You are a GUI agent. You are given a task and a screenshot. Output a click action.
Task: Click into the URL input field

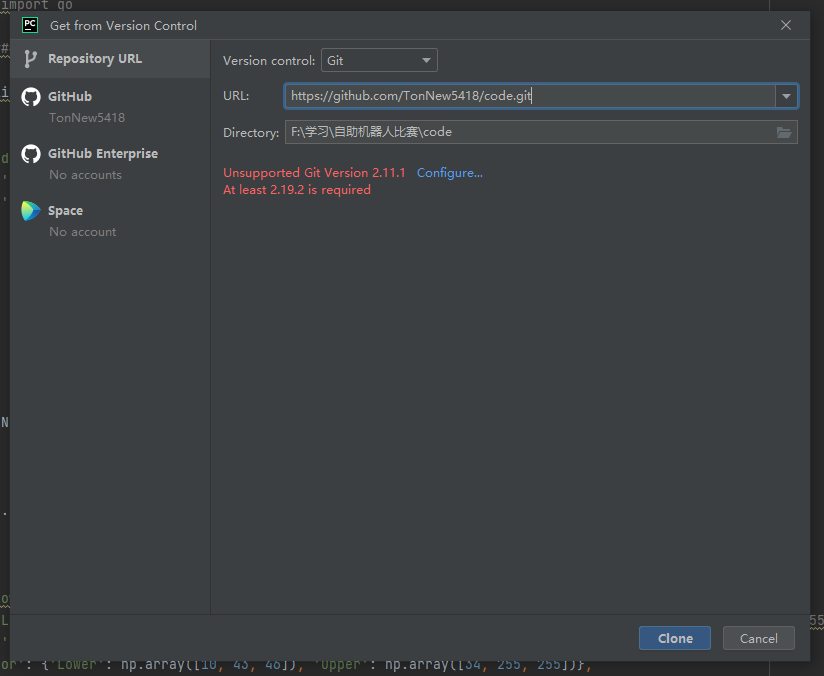tap(530, 96)
